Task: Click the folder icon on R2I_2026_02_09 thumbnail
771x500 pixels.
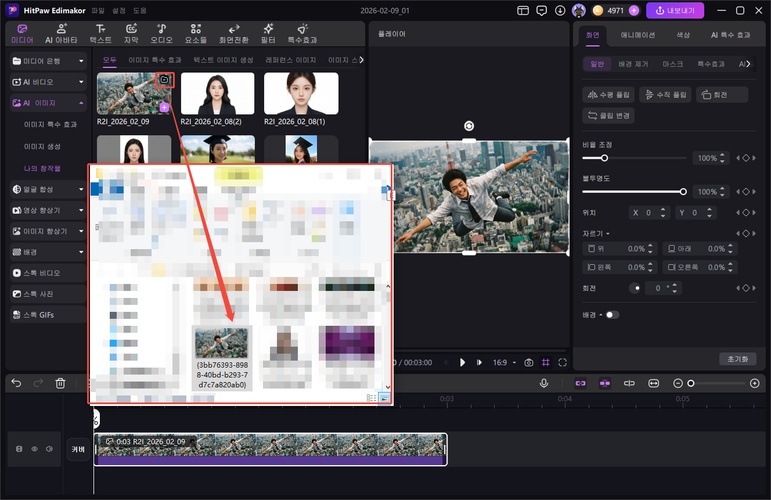Action: [x=166, y=79]
